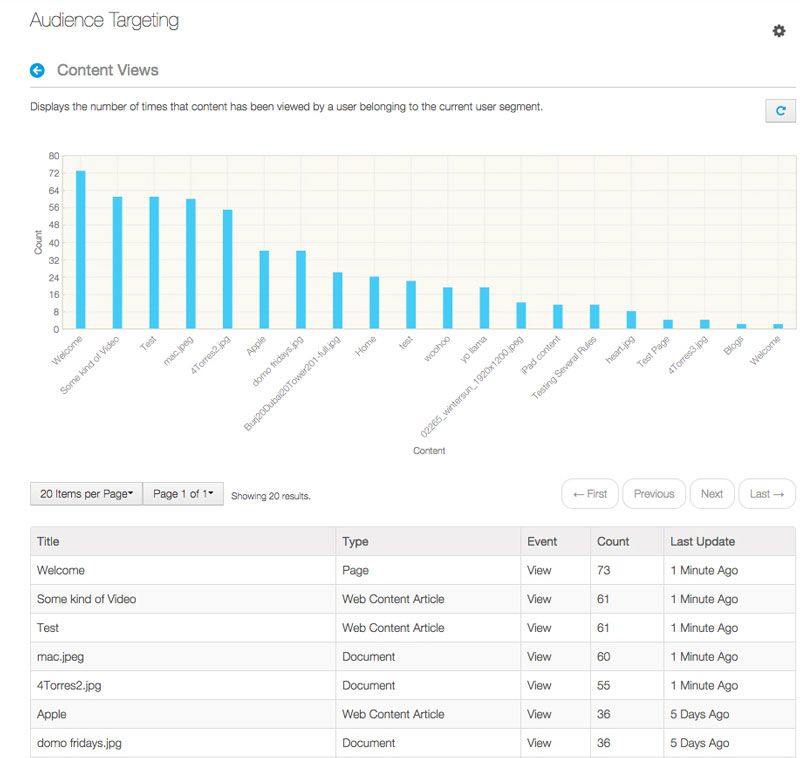Jump to the Last results page

(x=766, y=494)
